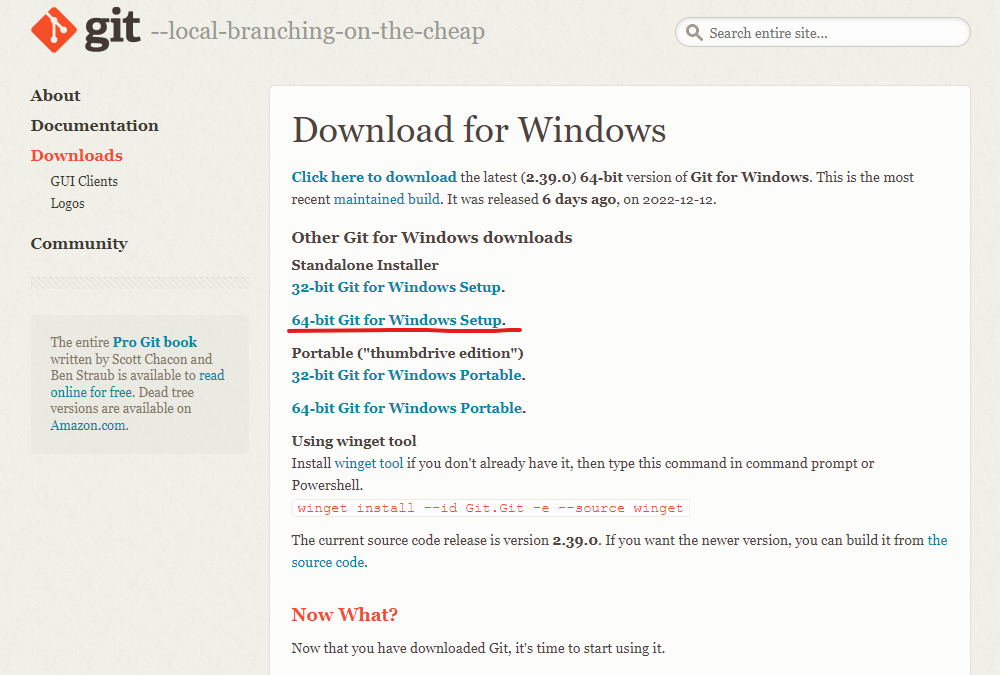Open the maintained build link

[x=387, y=199]
